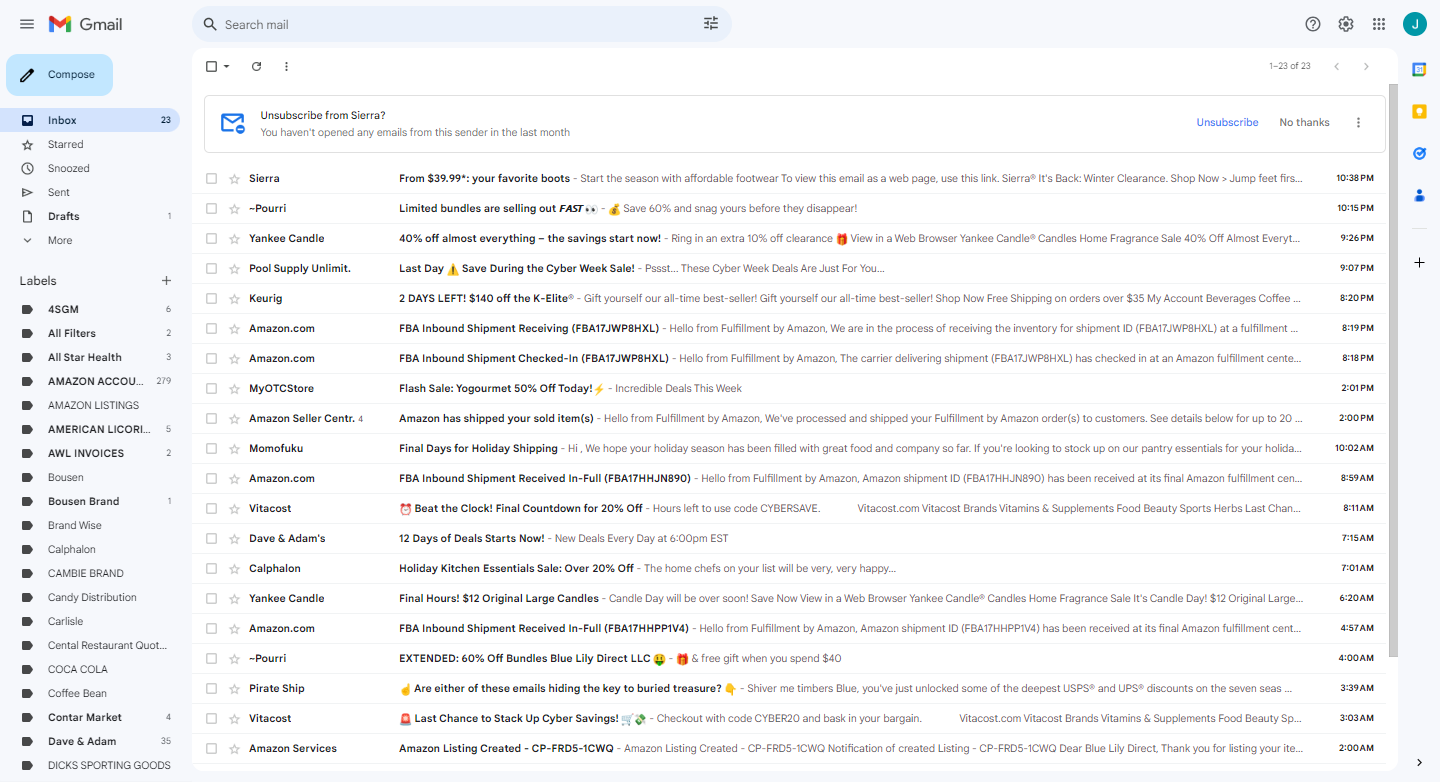Select the Keurig email checkbox
1440x782 pixels.
click(211, 298)
